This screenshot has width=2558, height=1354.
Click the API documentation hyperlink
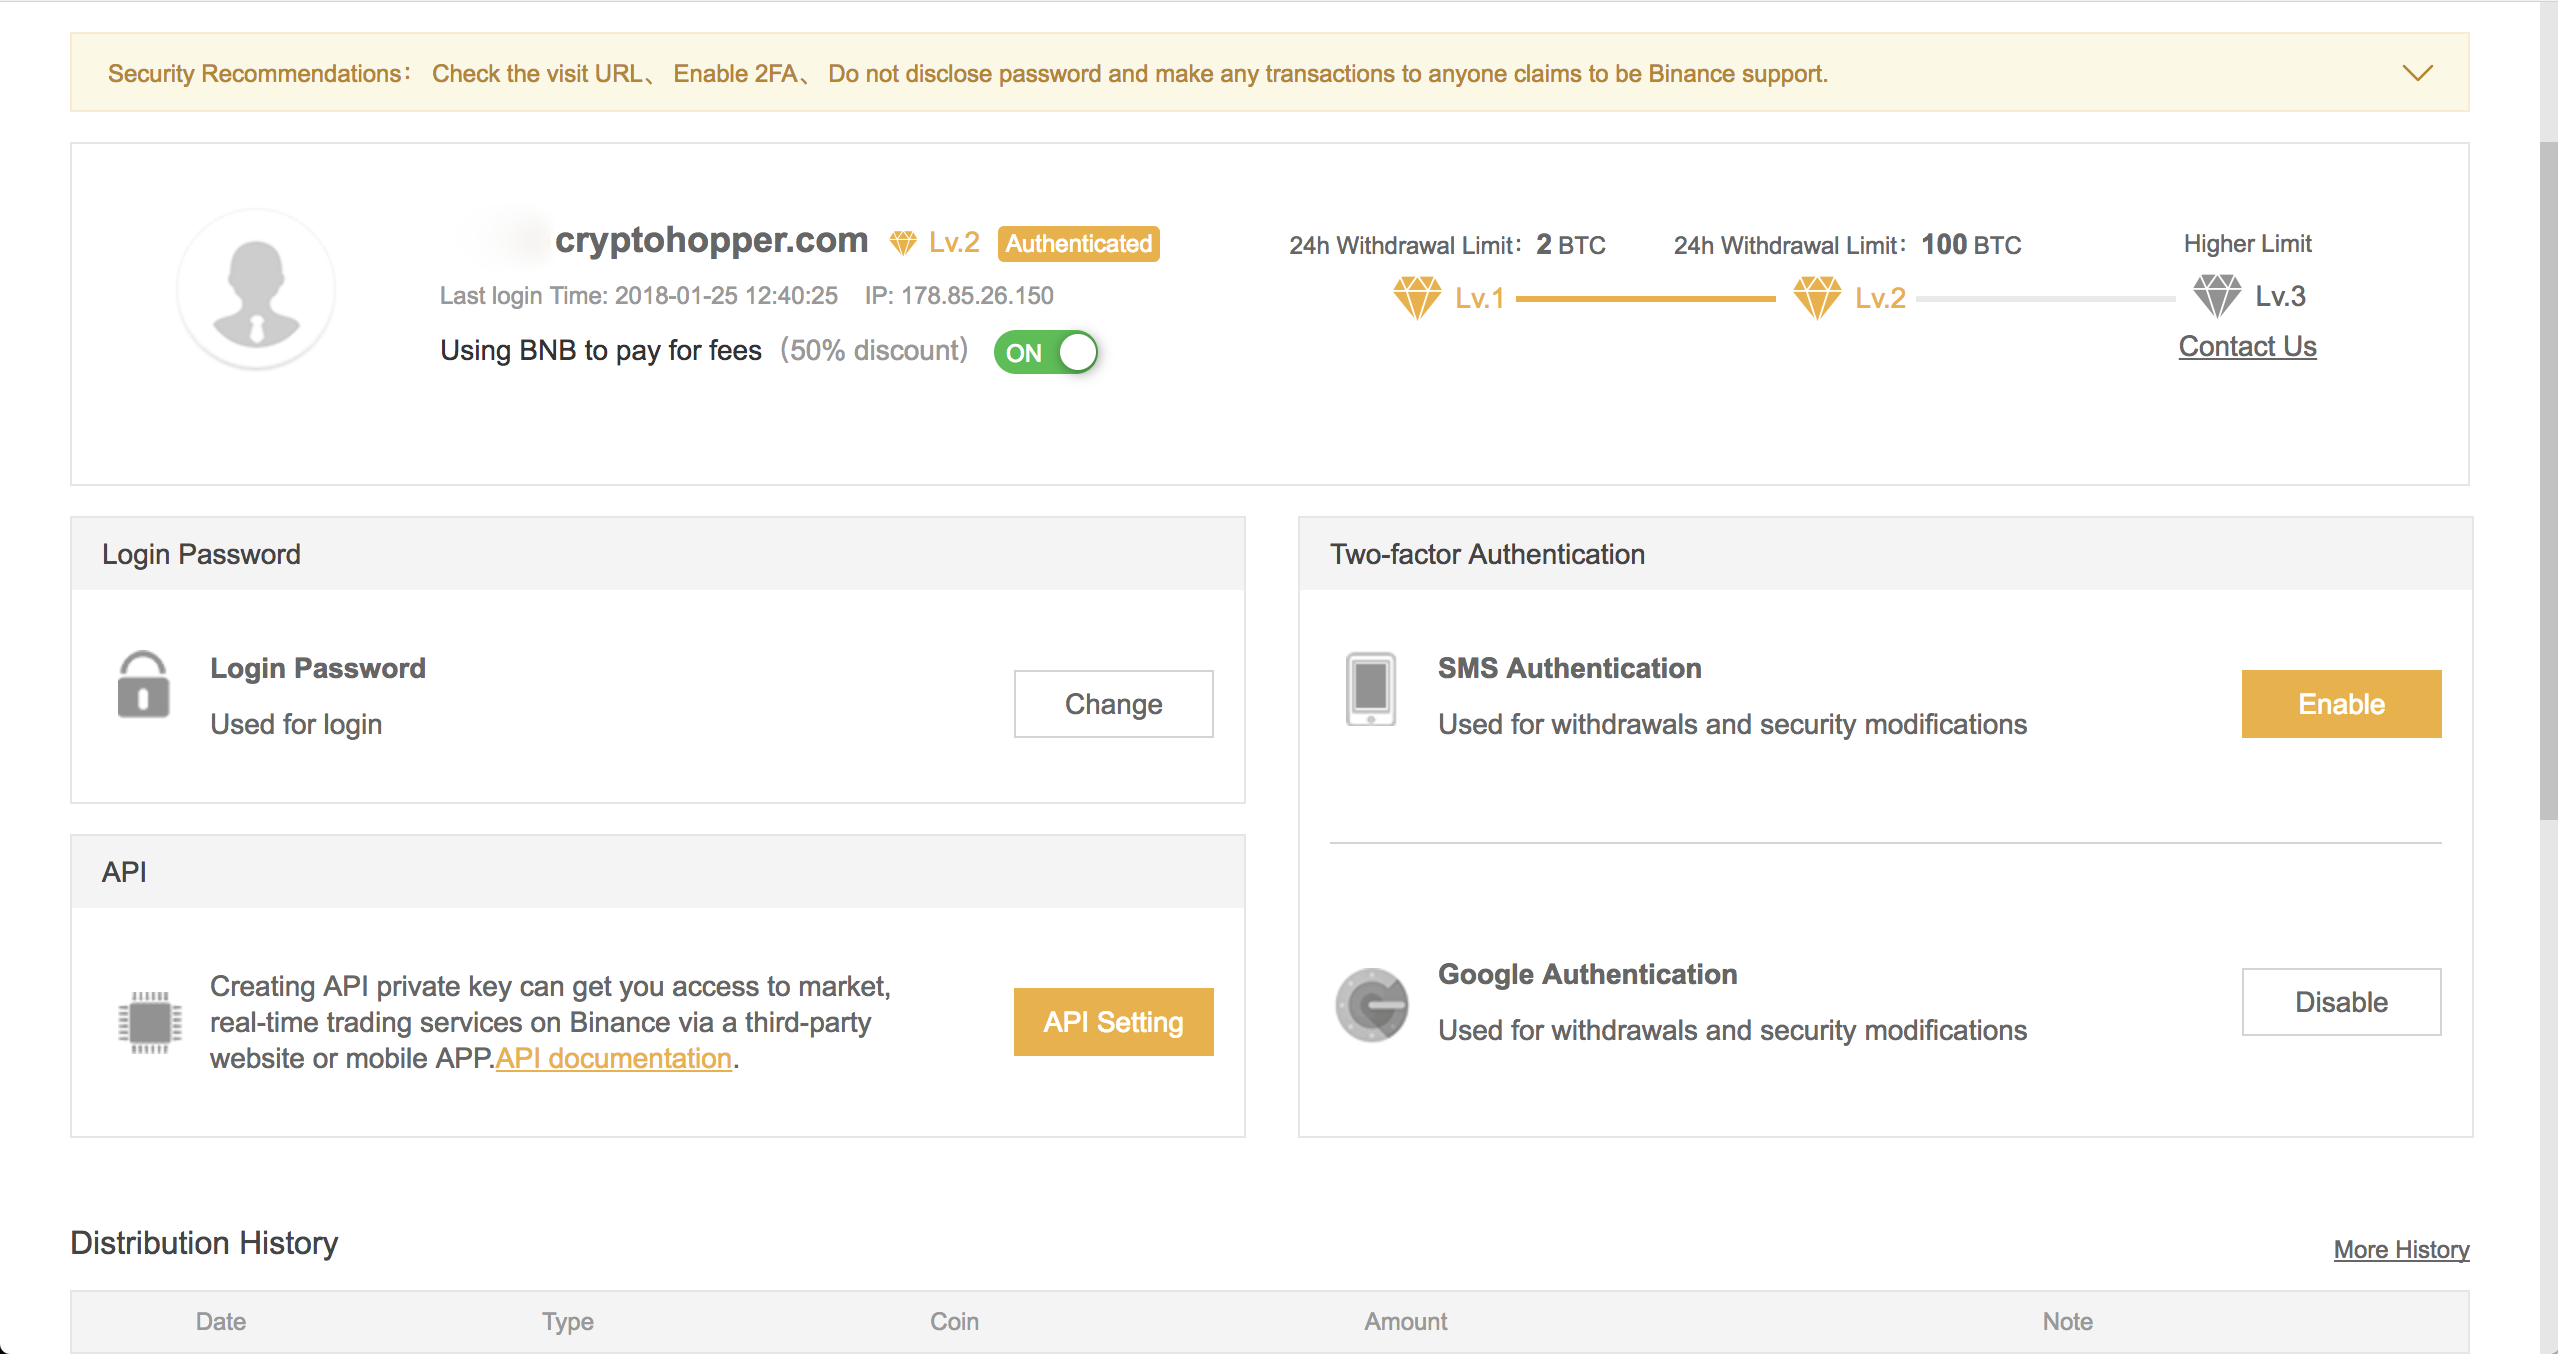[x=612, y=1058]
